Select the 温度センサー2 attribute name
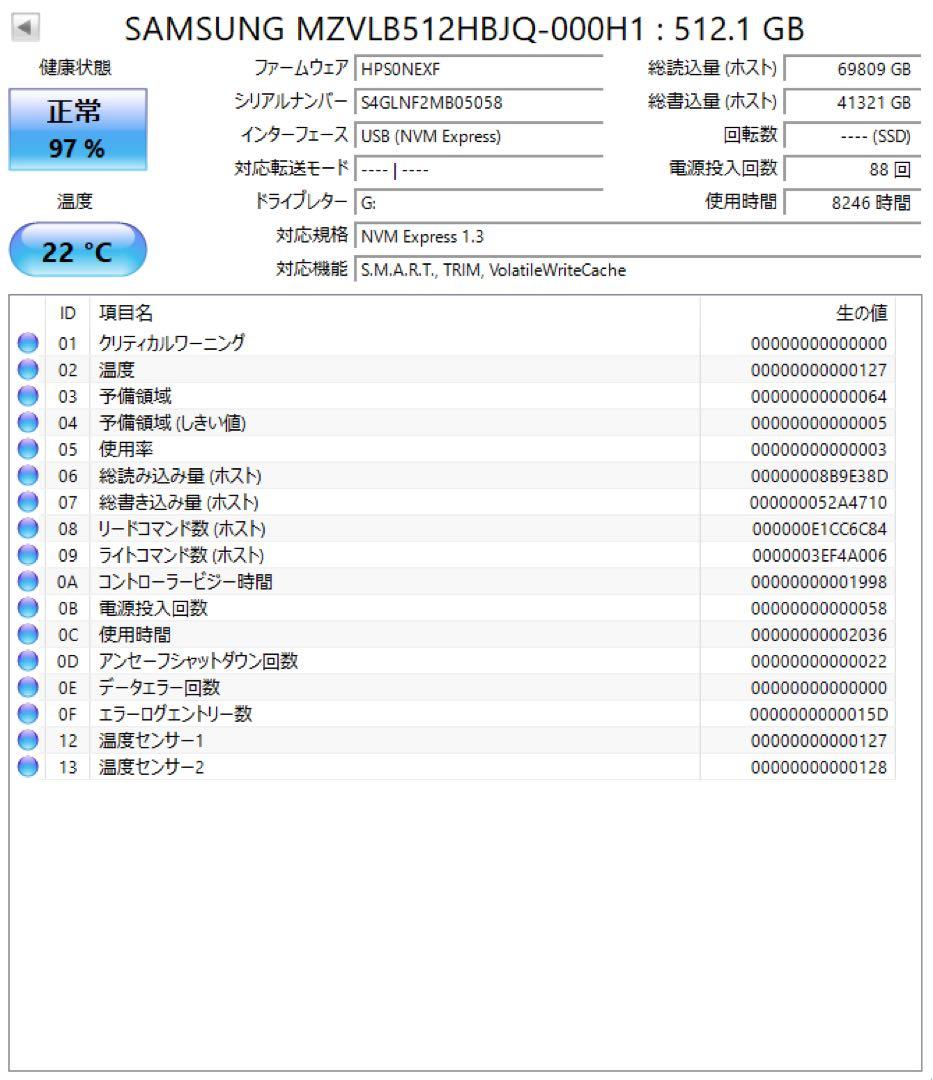The height and width of the screenshot is (1080, 933). (151, 767)
